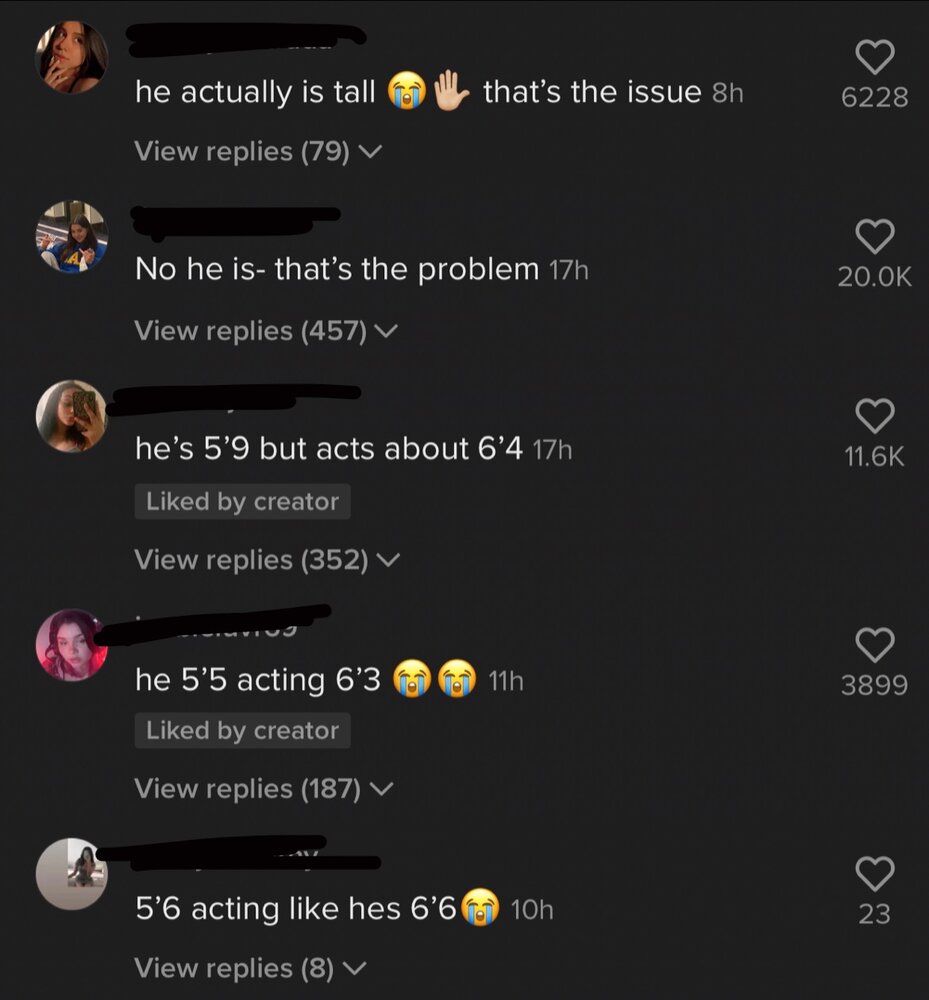Open avatar of "he actually is tall" commenter

coord(72,57)
